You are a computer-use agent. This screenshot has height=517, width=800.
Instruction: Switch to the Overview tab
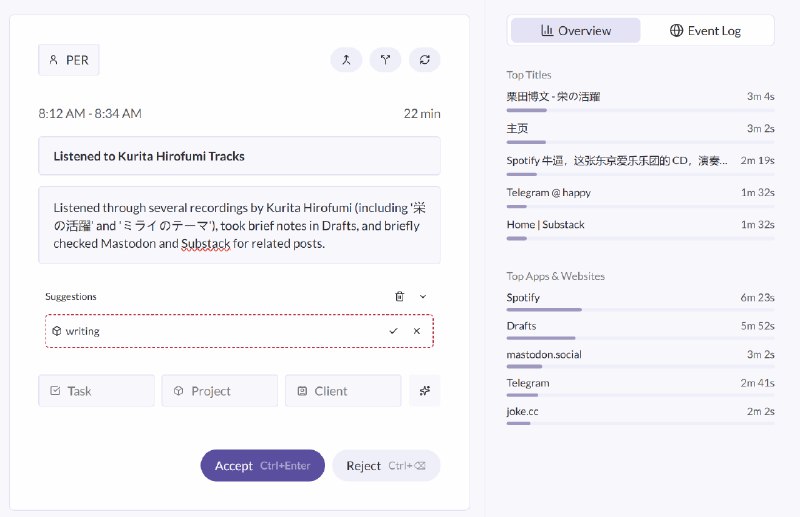575,30
